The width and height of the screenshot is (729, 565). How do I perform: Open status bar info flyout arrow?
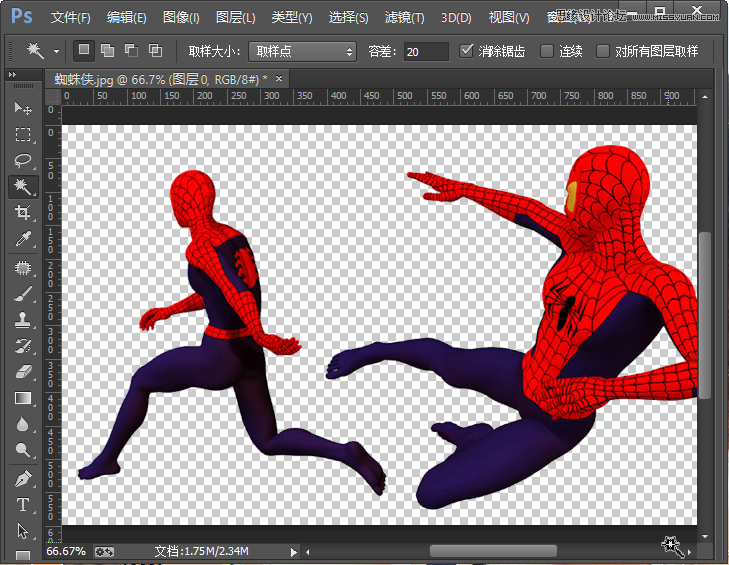pyautogui.click(x=293, y=552)
